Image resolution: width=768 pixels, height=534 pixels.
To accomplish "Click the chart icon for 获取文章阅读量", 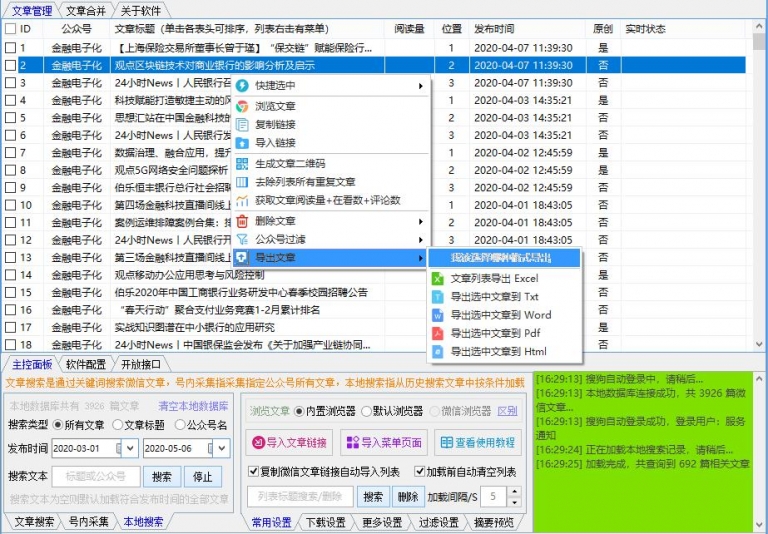I will tap(242, 200).
